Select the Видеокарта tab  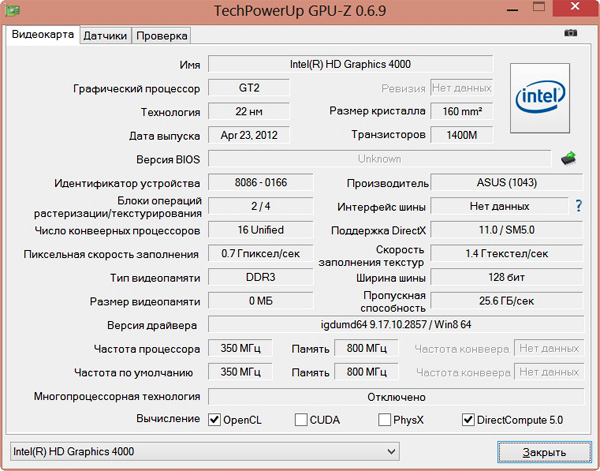point(42,34)
